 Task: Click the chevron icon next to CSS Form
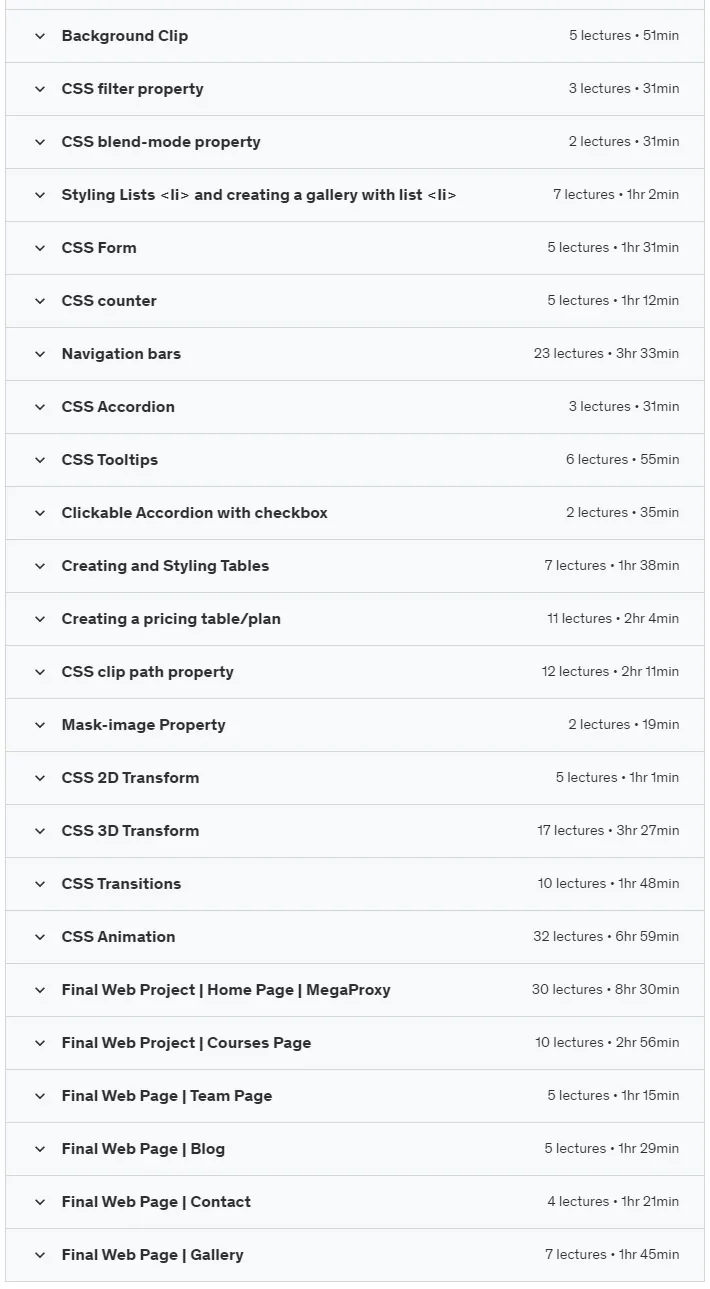coord(40,248)
